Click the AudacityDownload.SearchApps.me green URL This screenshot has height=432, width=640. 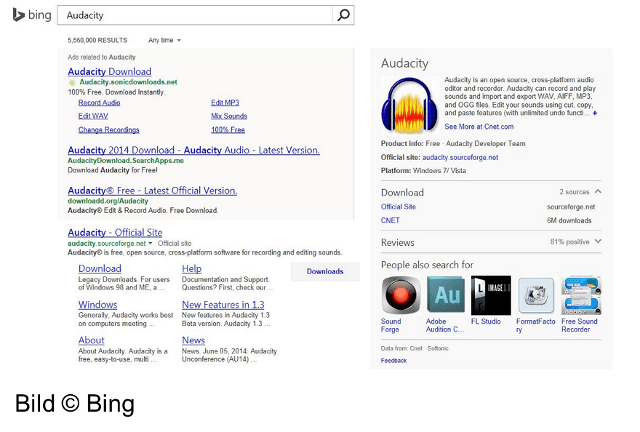click(126, 160)
